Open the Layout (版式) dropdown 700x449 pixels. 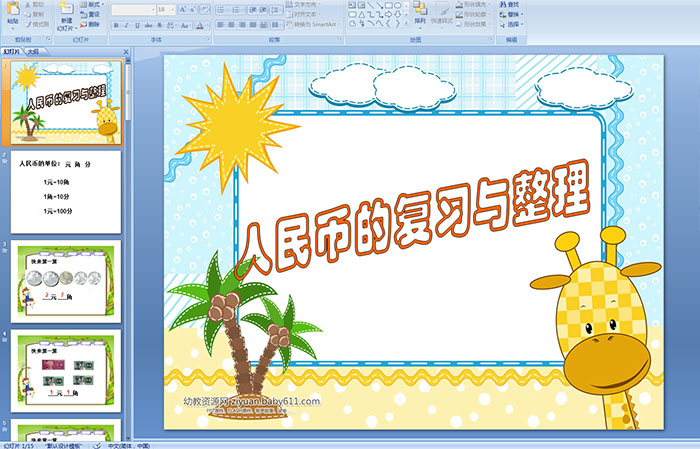click(92, 5)
